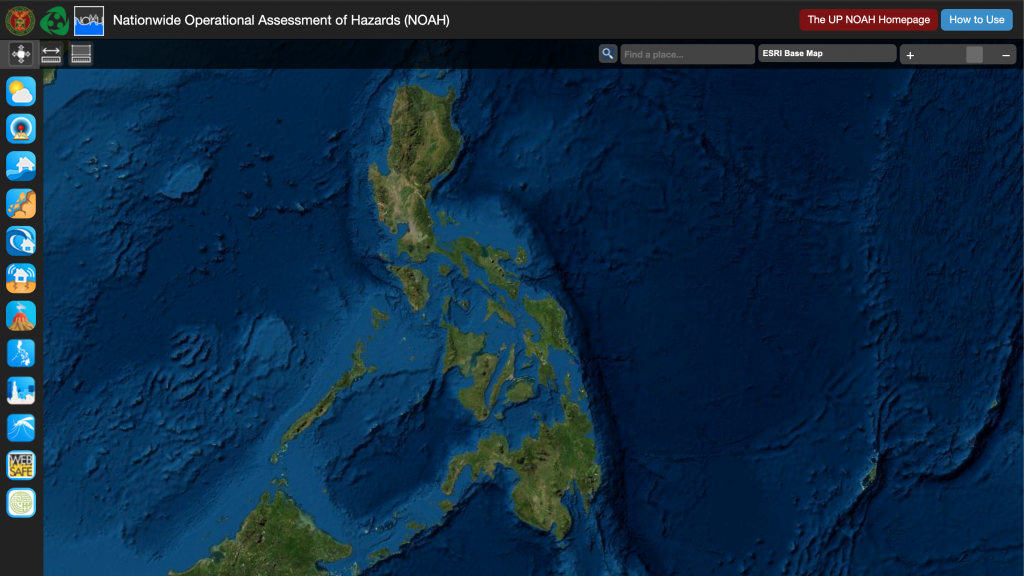Image resolution: width=1024 pixels, height=576 pixels.
Task: Click the Find a place search field
Action: click(x=687, y=54)
